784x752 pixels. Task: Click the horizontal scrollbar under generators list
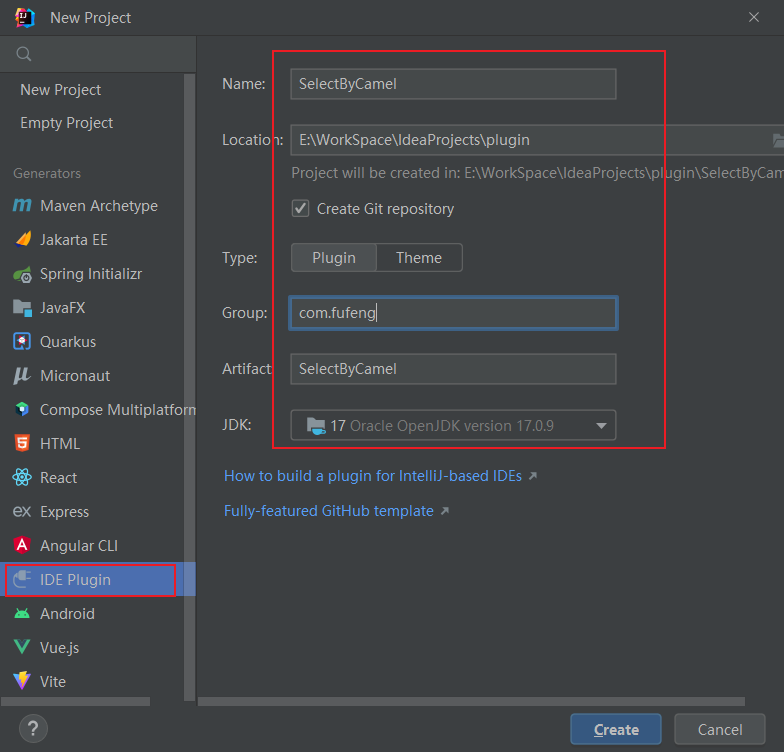point(76,702)
